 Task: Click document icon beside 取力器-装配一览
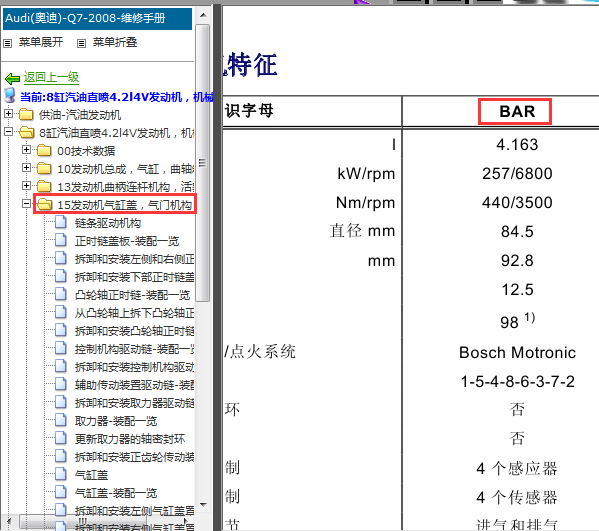(61, 420)
